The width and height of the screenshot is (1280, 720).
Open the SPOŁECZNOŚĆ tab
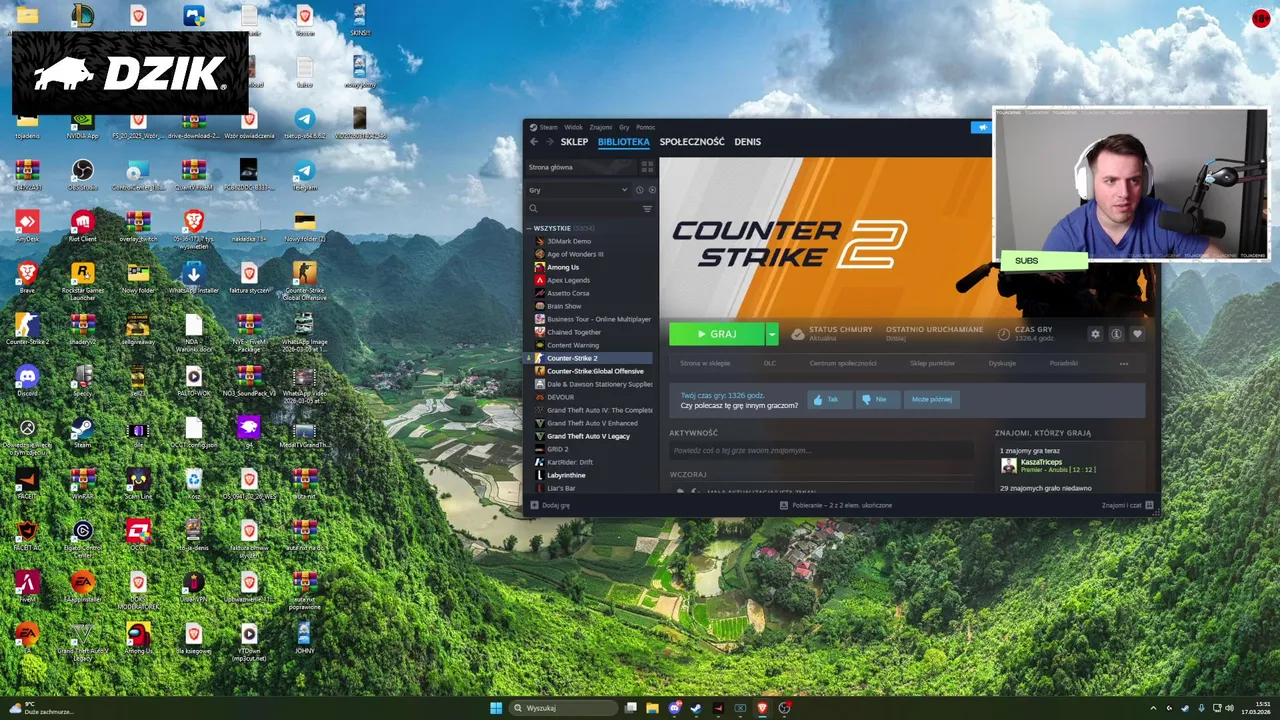click(692, 142)
